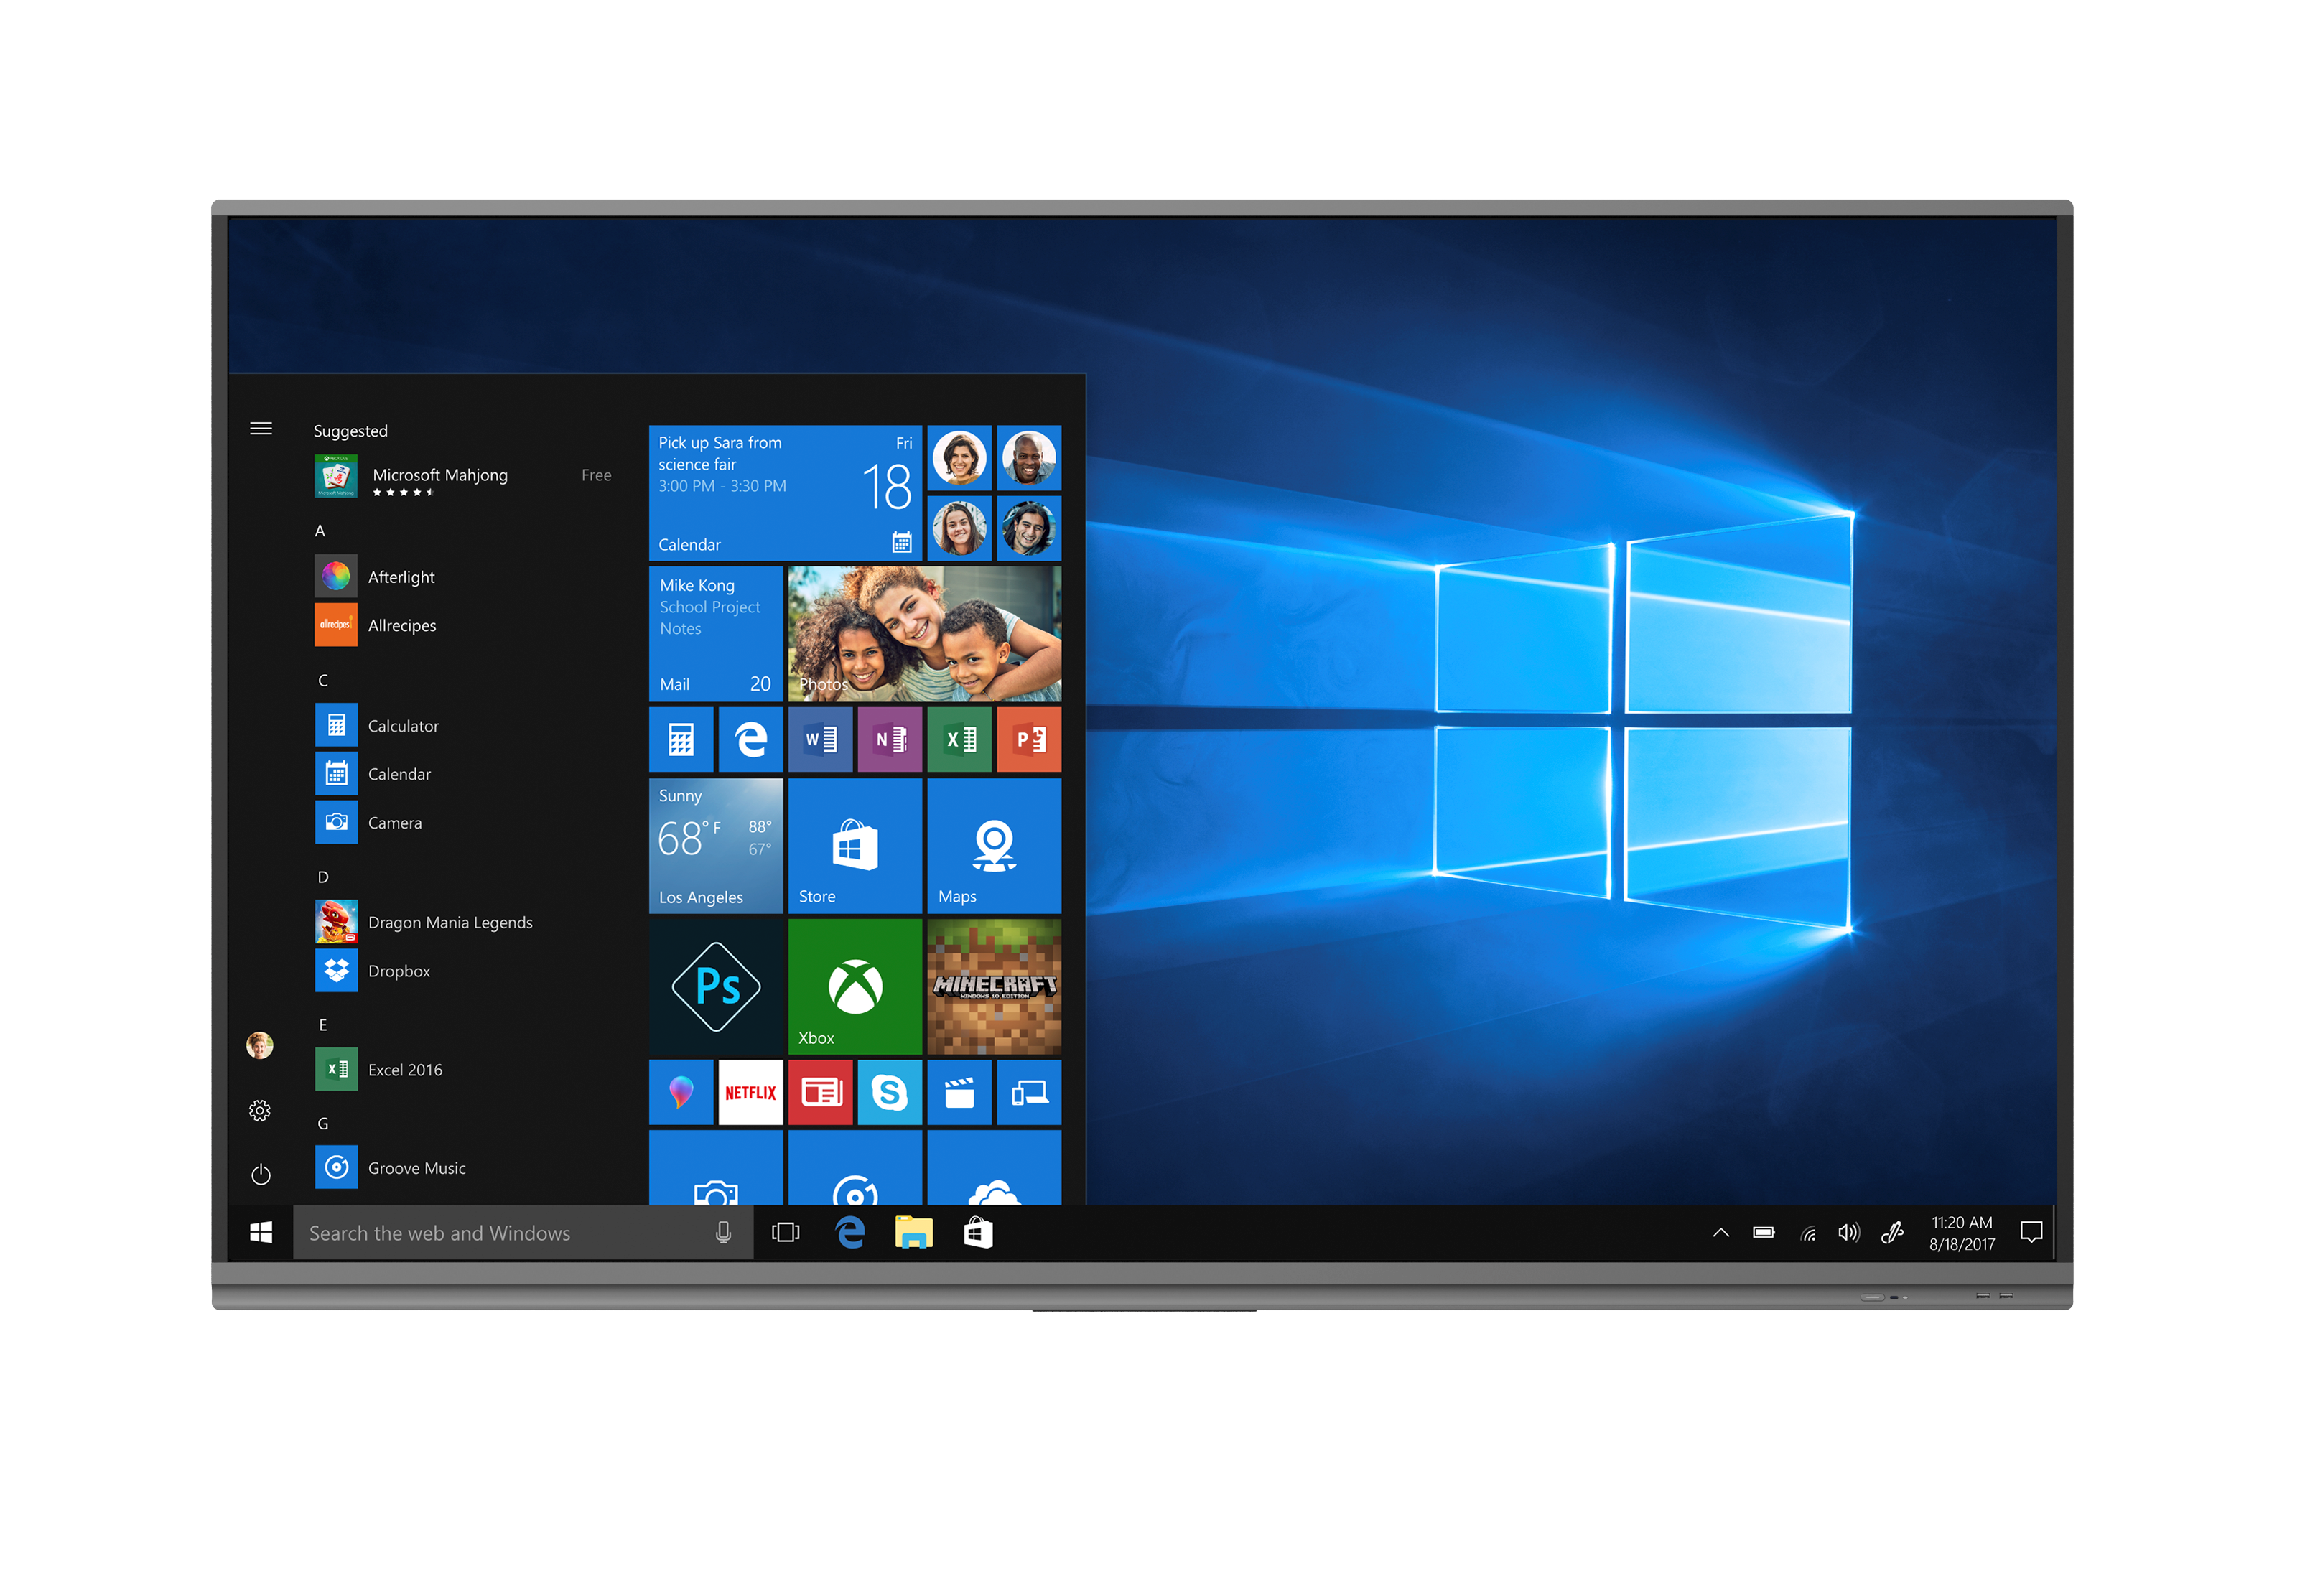Open the Wi-Fi network tray icon
This screenshot has height=1596, width=2305.
(x=1808, y=1233)
